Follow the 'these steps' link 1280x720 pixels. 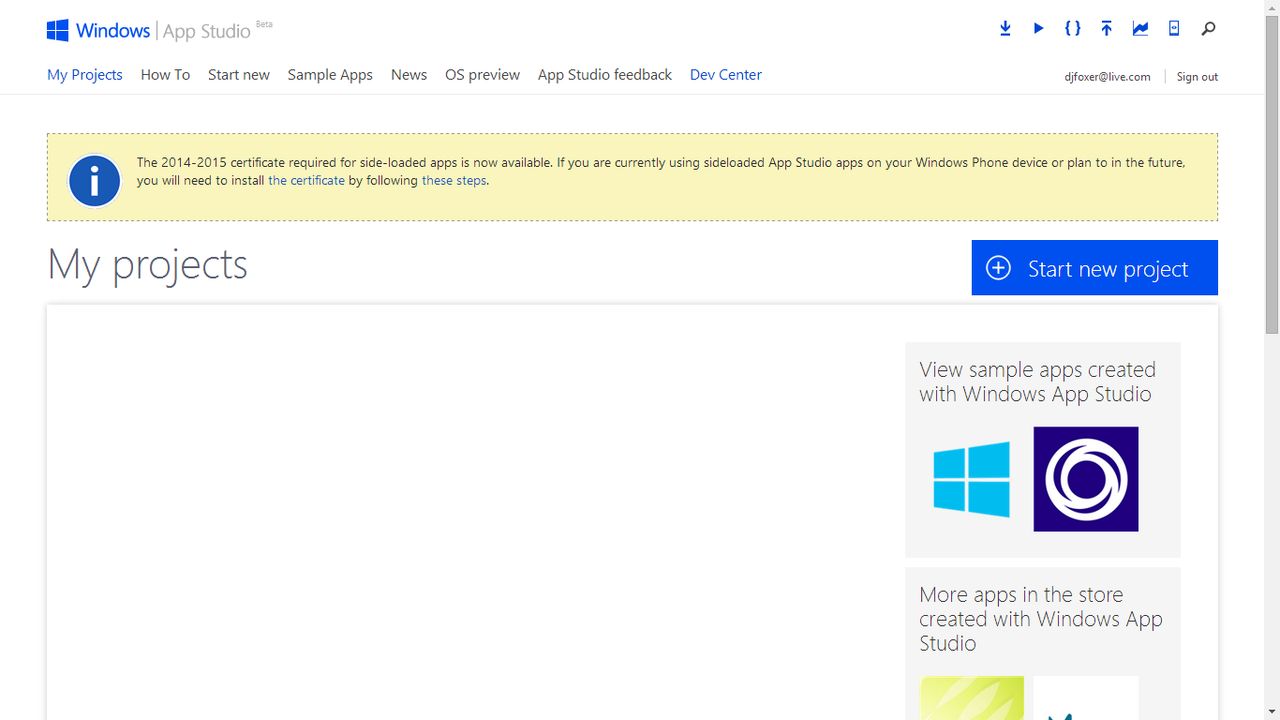click(x=454, y=181)
